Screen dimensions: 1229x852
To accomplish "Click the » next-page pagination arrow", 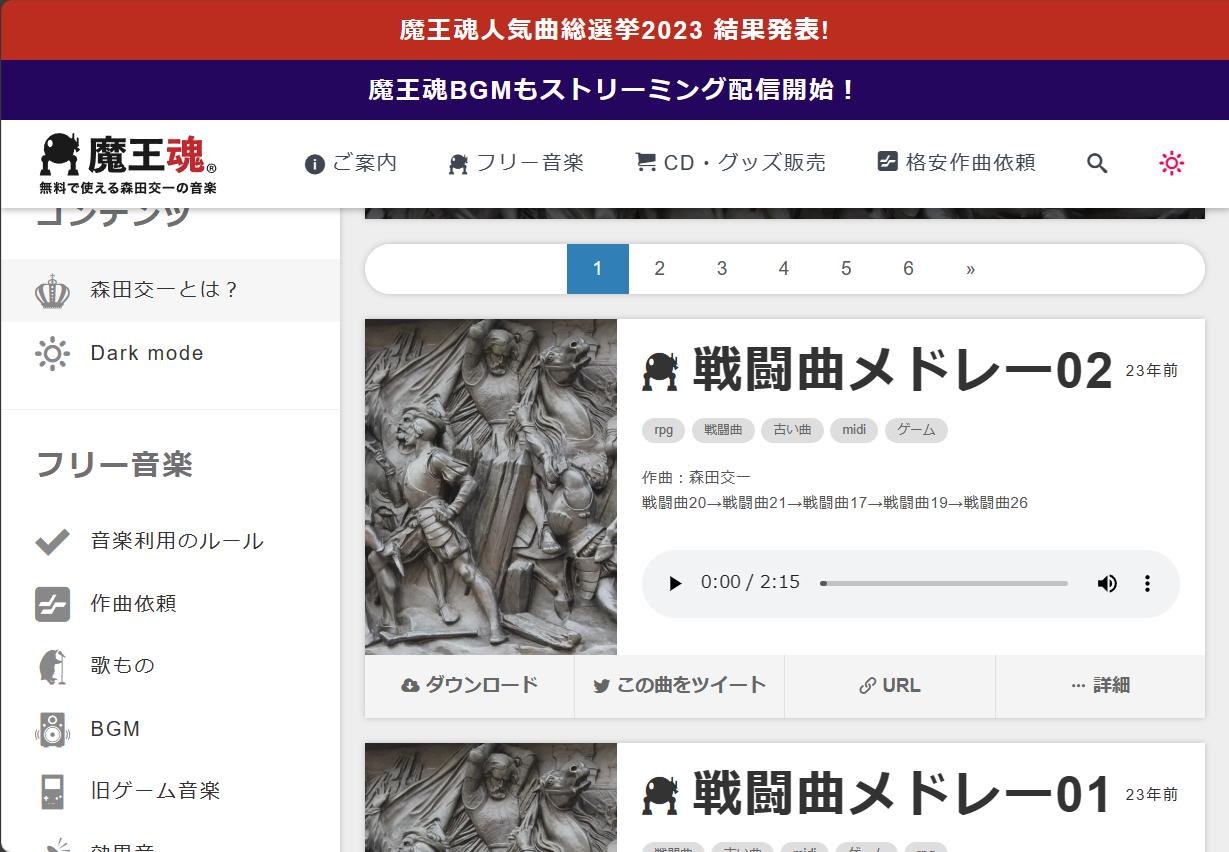I will [970, 269].
